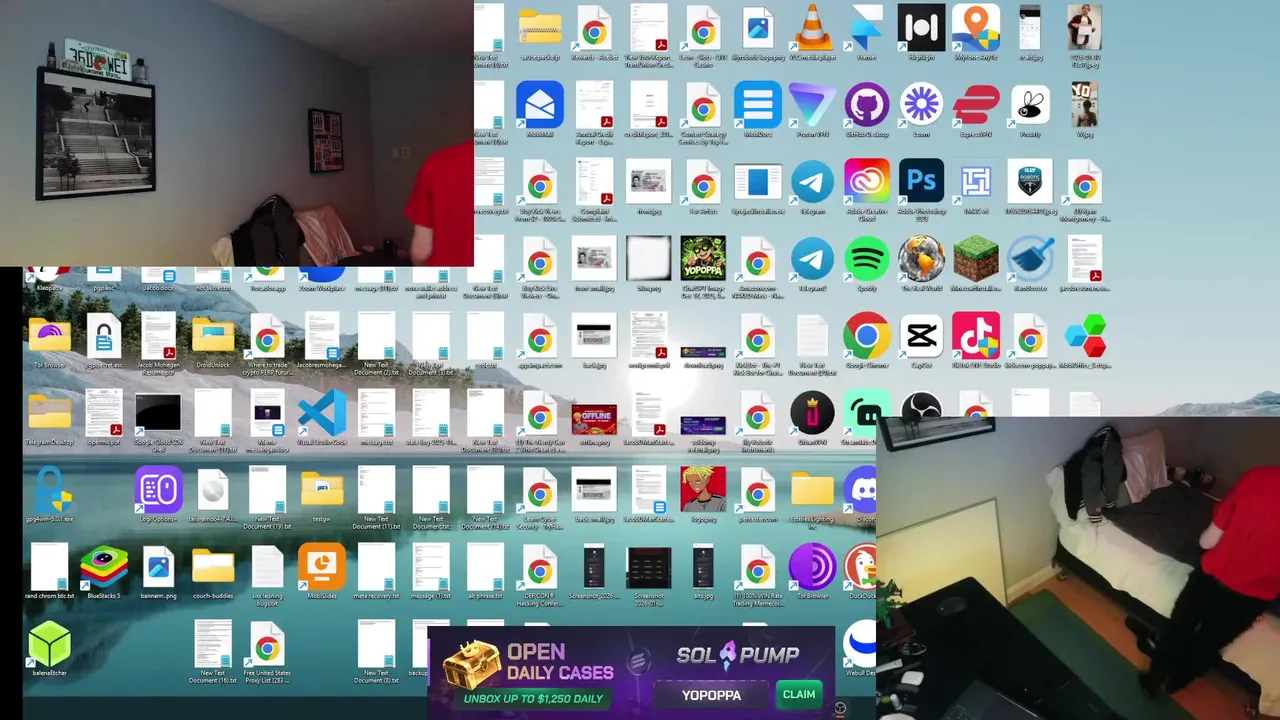The image size is (1280, 720).
Task: Select the bannerrr.png image file
Action: (158, 568)
